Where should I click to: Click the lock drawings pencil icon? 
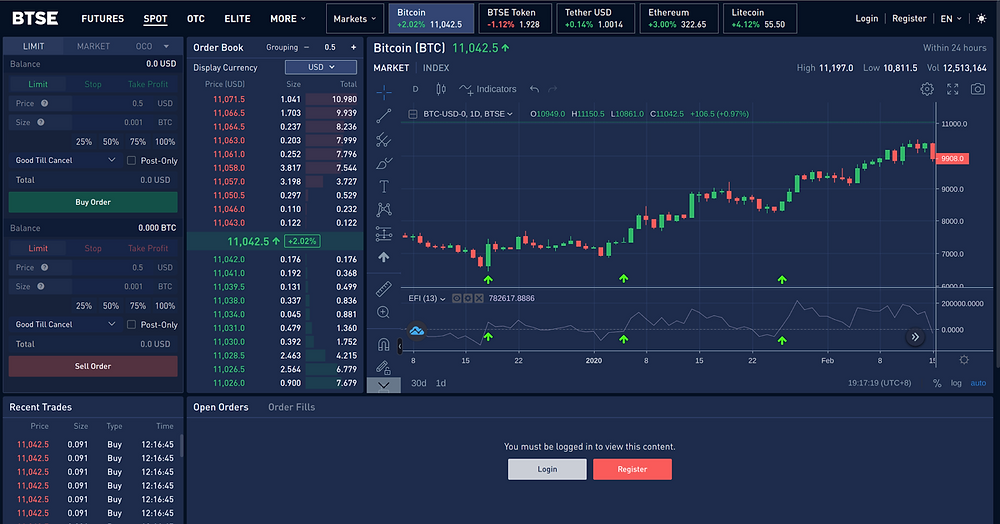(x=384, y=367)
